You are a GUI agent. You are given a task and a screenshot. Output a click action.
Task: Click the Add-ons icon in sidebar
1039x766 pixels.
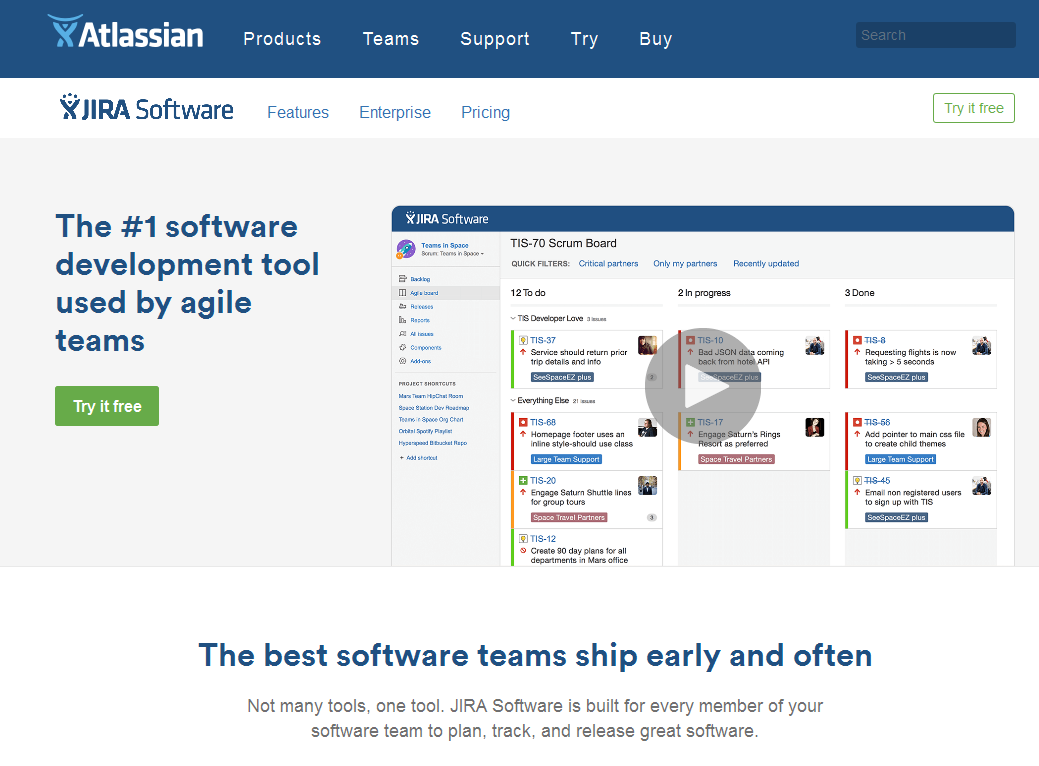click(x=402, y=361)
